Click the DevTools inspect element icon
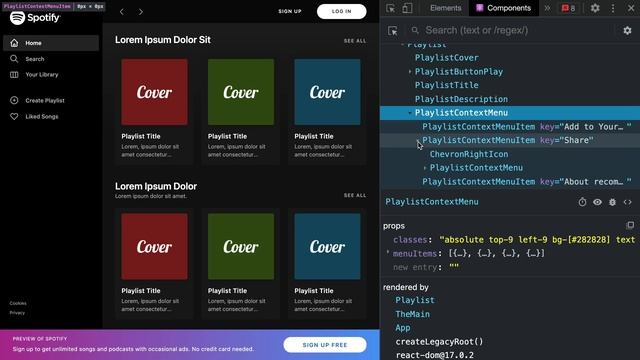This screenshot has width=640, height=360. (391, 8)
